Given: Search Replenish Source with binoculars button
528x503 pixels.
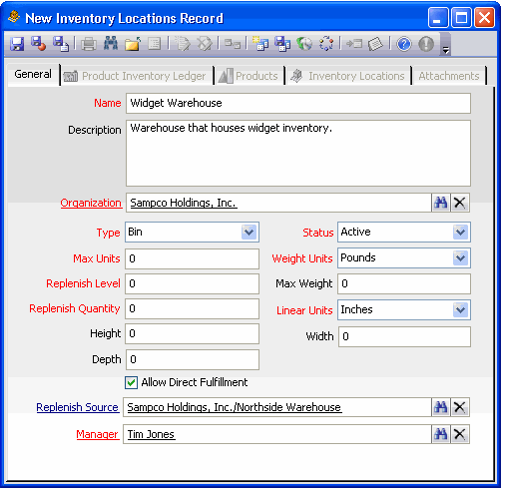Looking at the screenshot, I should [440, 407].
